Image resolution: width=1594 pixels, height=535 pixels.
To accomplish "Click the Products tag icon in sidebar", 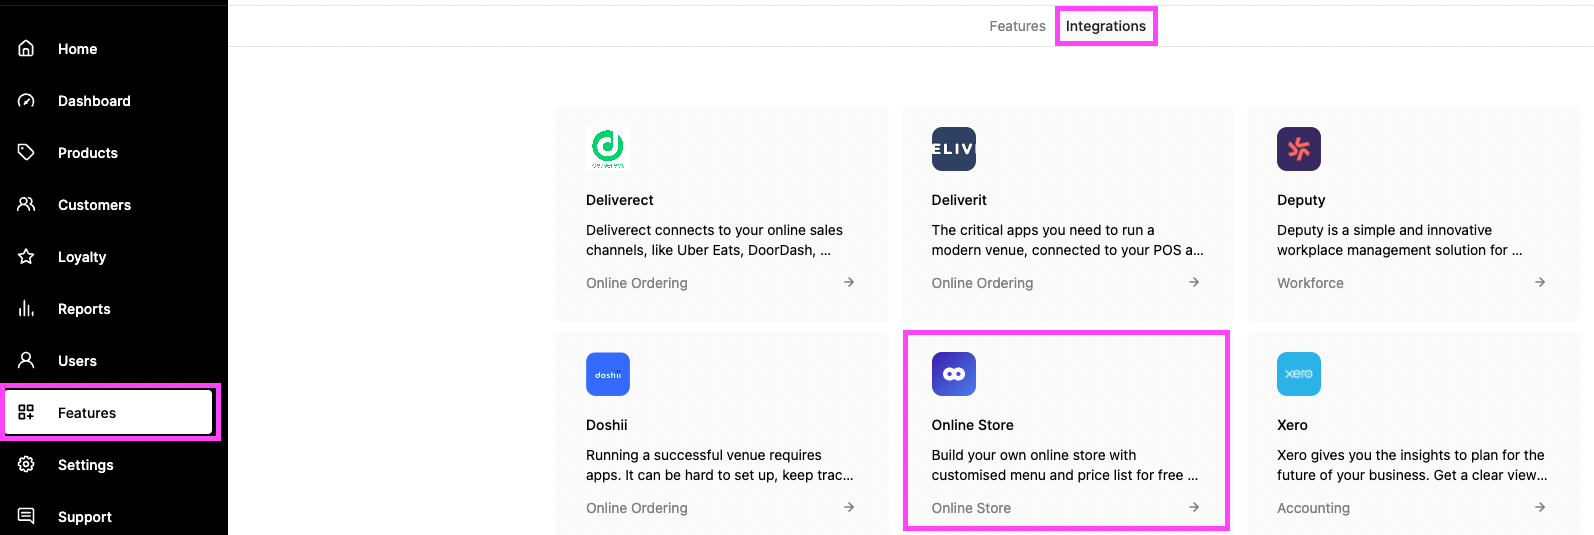I will (x=27, y=152).
